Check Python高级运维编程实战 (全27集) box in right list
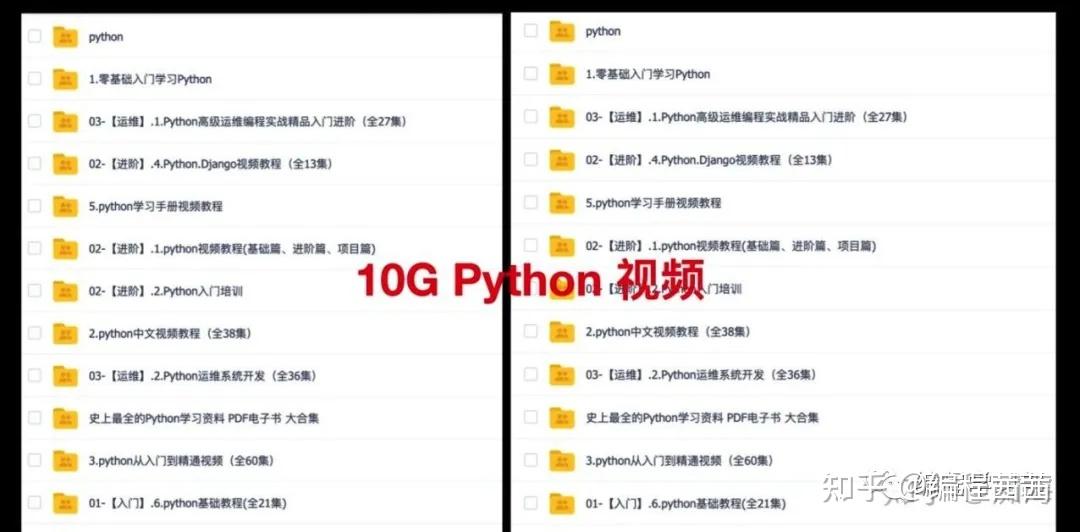 point(530,116)
